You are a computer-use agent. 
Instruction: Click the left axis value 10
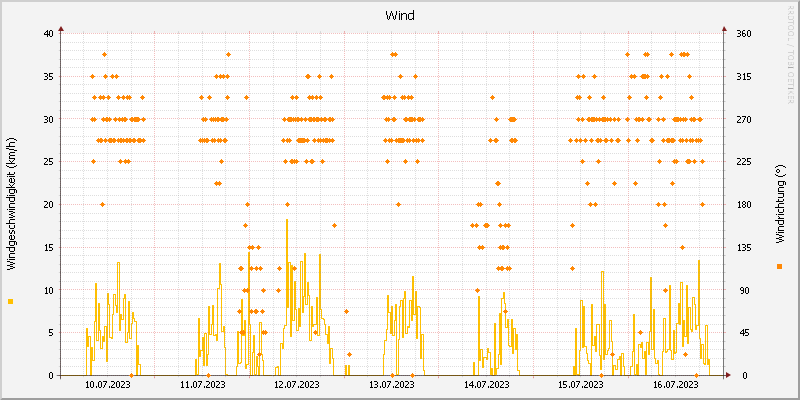[x=48, y=290]
